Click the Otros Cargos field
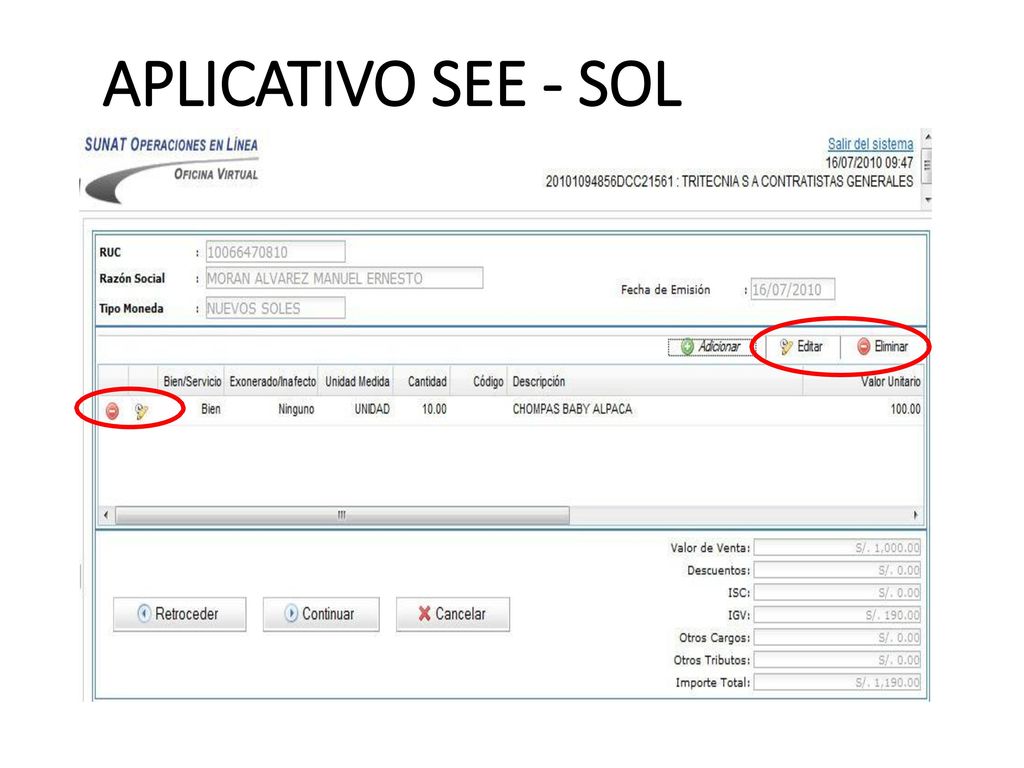Viewport: 1024px width, 768px height. 837,637
